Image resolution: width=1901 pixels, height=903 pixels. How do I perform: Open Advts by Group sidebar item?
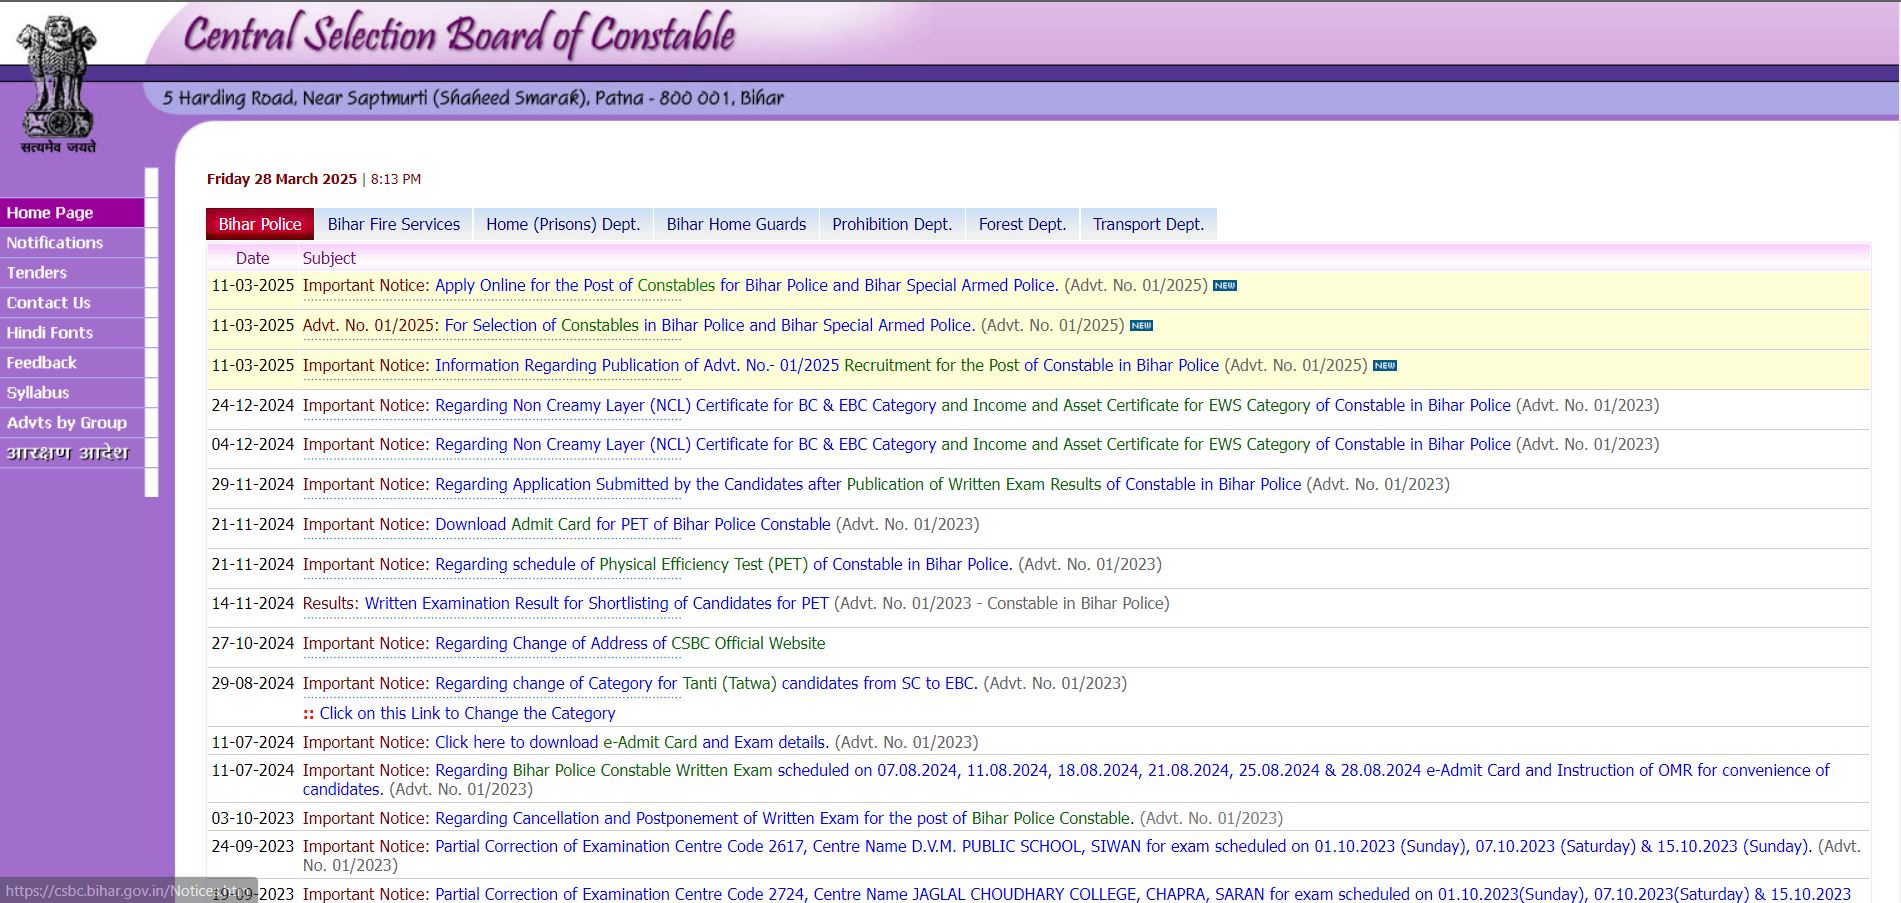coord(72,423)
